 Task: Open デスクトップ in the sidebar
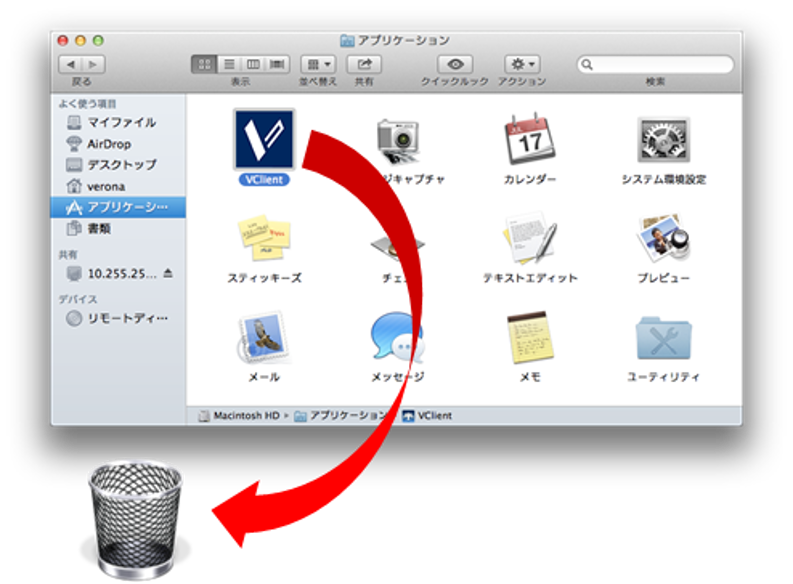tap(118, 165)
